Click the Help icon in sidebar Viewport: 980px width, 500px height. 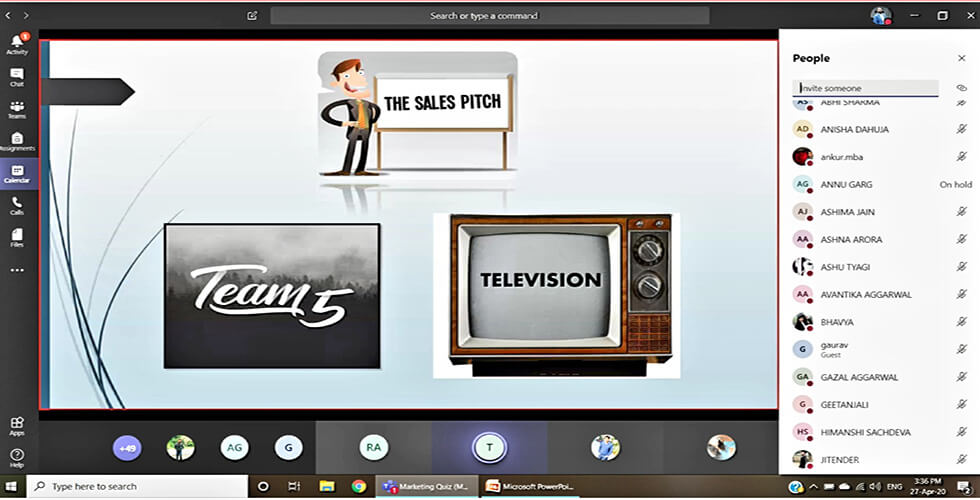16,458
